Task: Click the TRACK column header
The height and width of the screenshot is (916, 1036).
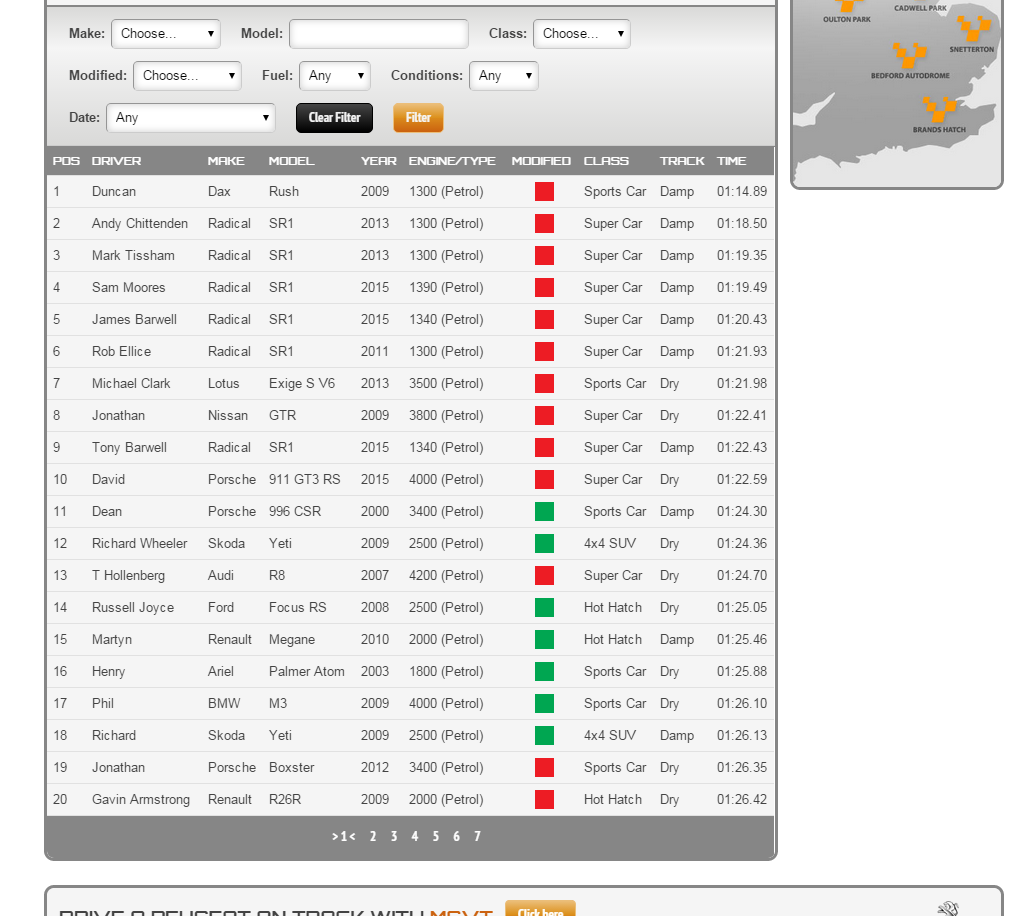Action: 682,161
